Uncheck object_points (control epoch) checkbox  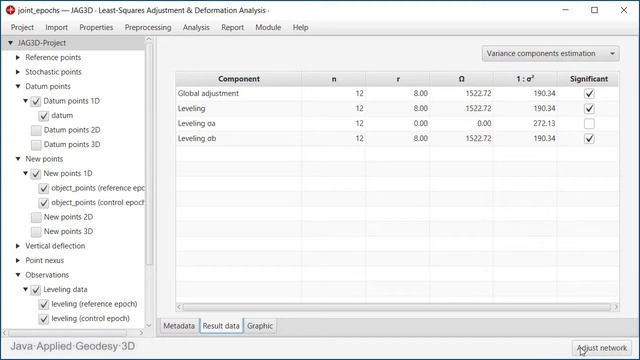(x=44, y=203)
